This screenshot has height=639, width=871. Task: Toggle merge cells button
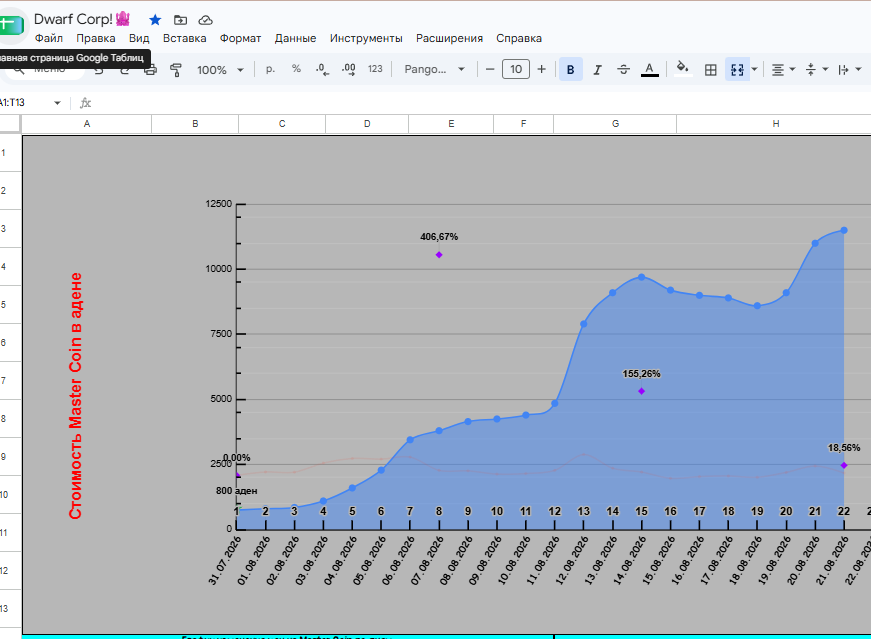click(x=737, y=69)
